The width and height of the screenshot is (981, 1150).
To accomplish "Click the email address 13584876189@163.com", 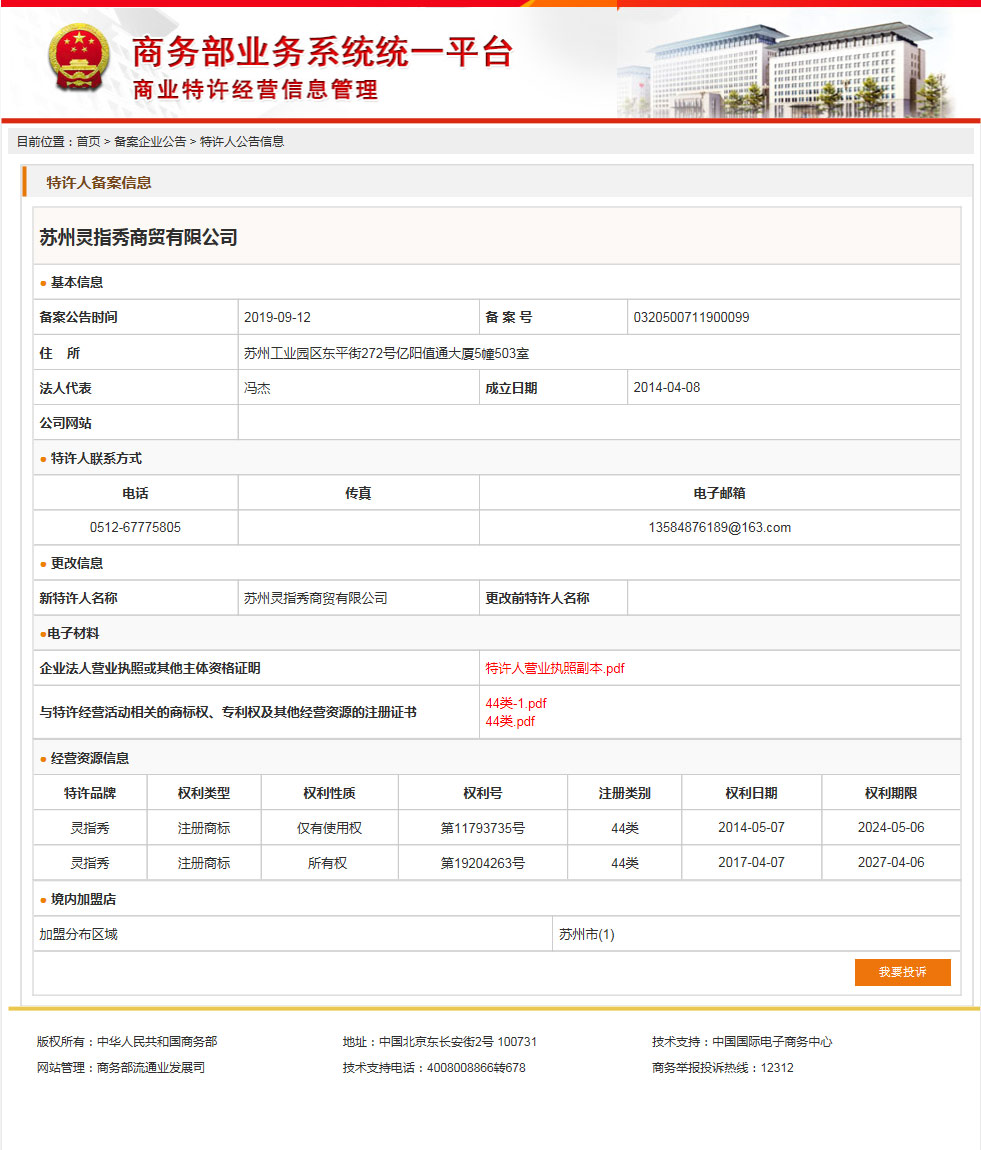I will click(x=719, y=527).
